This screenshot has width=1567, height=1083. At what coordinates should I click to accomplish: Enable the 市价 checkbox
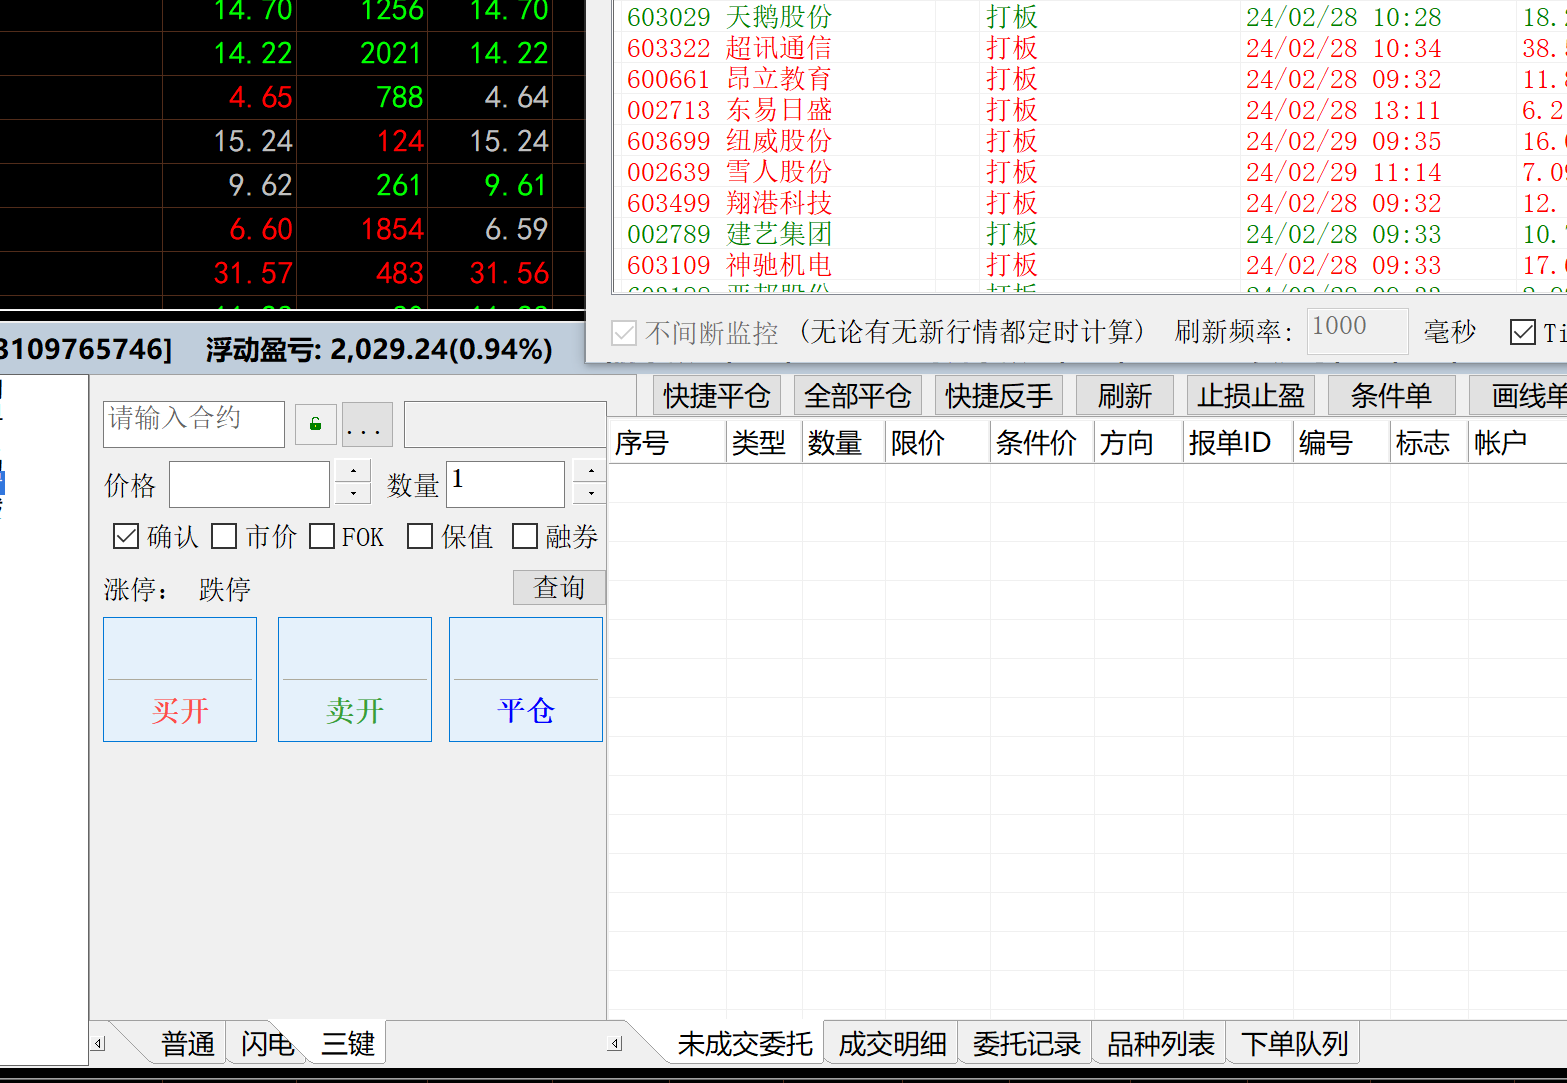tap(224, 537)
